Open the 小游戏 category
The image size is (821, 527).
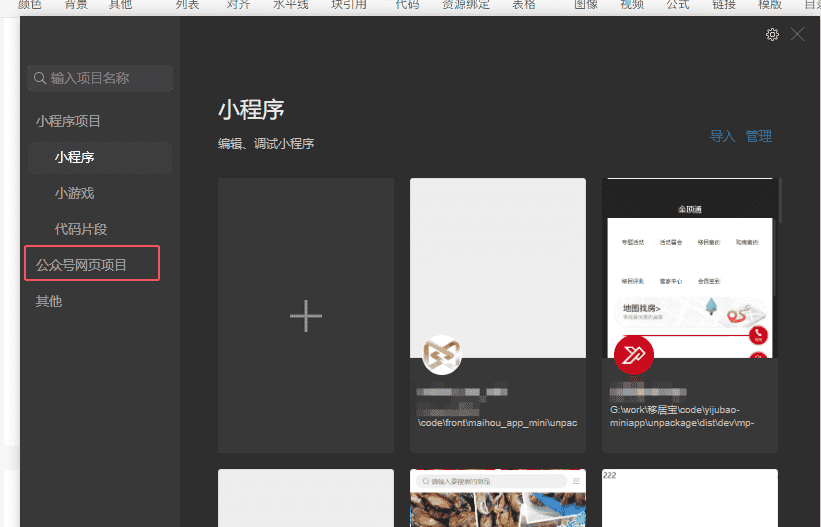coord(74,193)
